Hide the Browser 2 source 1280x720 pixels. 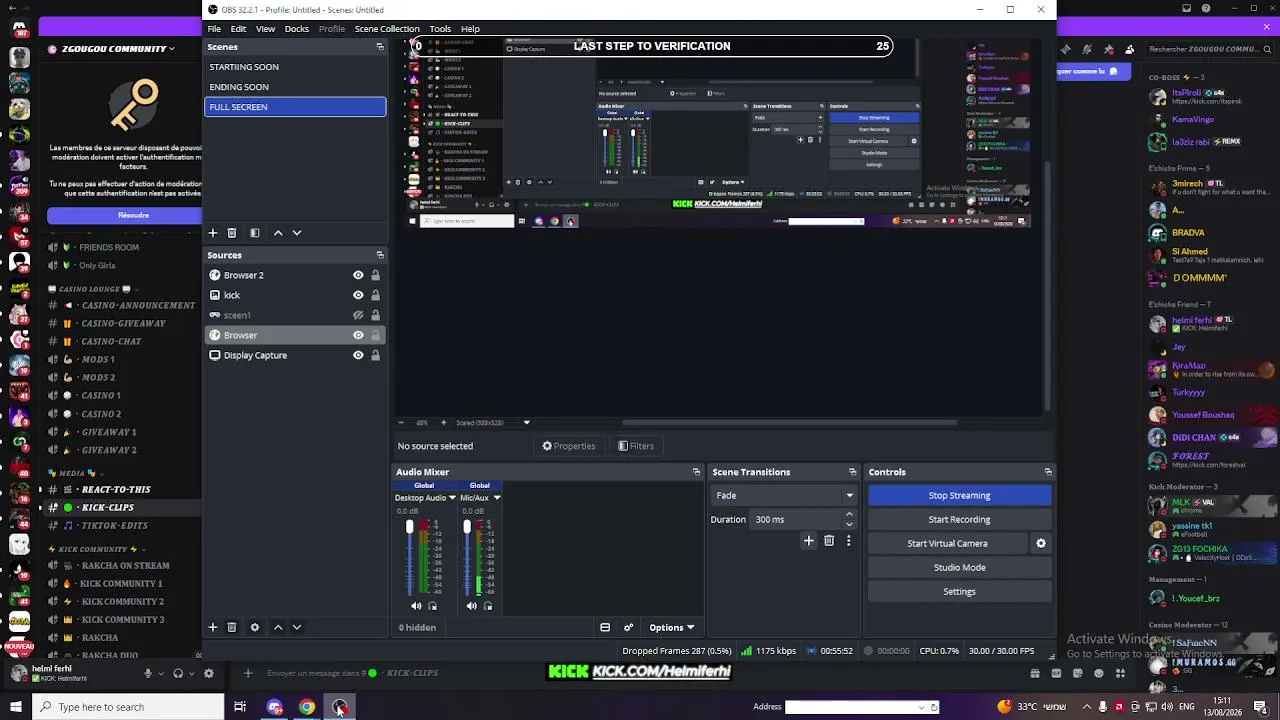pyautogui.click(x=358, y=275)
